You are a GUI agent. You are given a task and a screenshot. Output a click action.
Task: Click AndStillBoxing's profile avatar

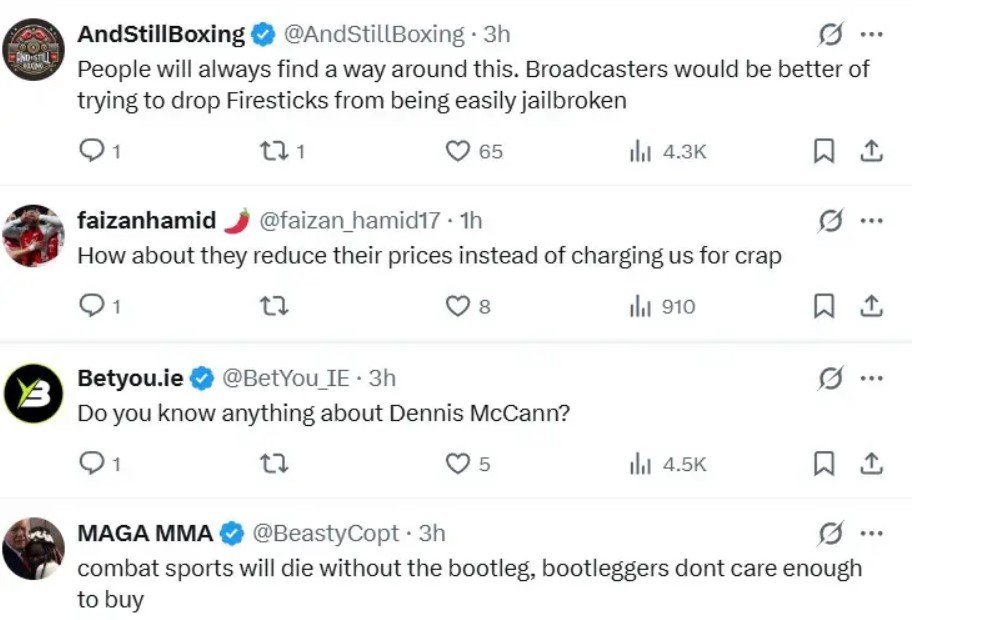point(34,48)
